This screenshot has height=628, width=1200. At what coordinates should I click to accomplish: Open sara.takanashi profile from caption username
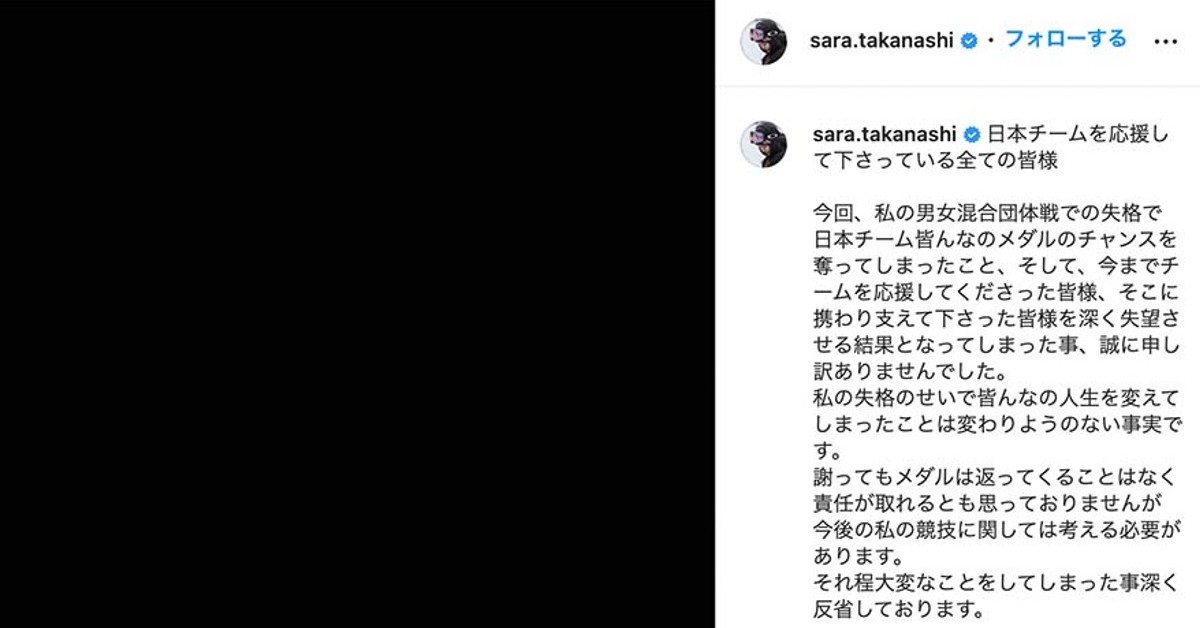pos(884,134)
